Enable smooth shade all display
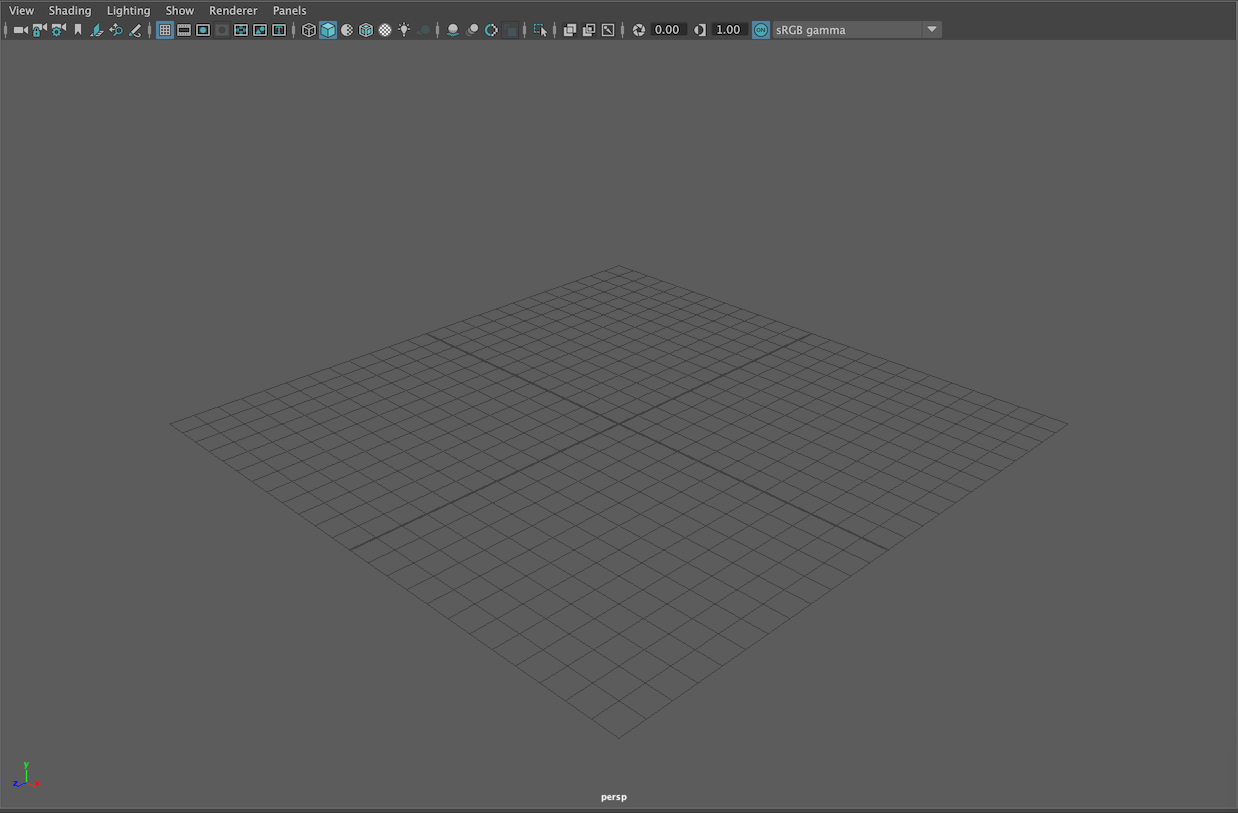 (328, 30)
